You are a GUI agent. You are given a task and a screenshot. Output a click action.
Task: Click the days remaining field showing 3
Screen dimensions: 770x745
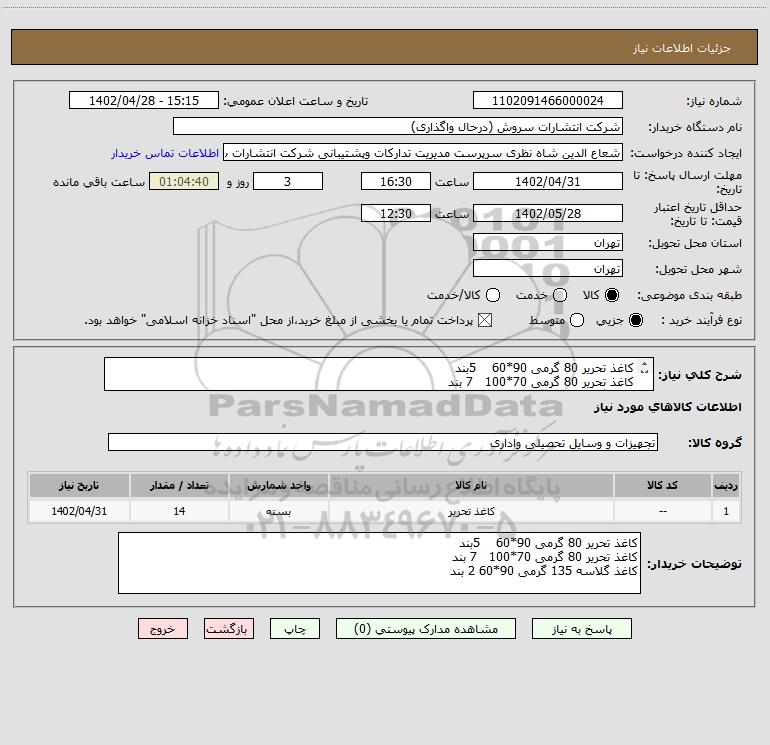point(288,181)
